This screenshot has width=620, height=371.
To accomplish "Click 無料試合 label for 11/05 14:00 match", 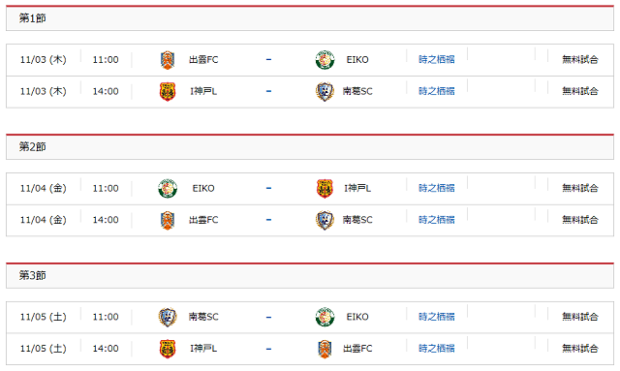I will click(x=580, y=348).
